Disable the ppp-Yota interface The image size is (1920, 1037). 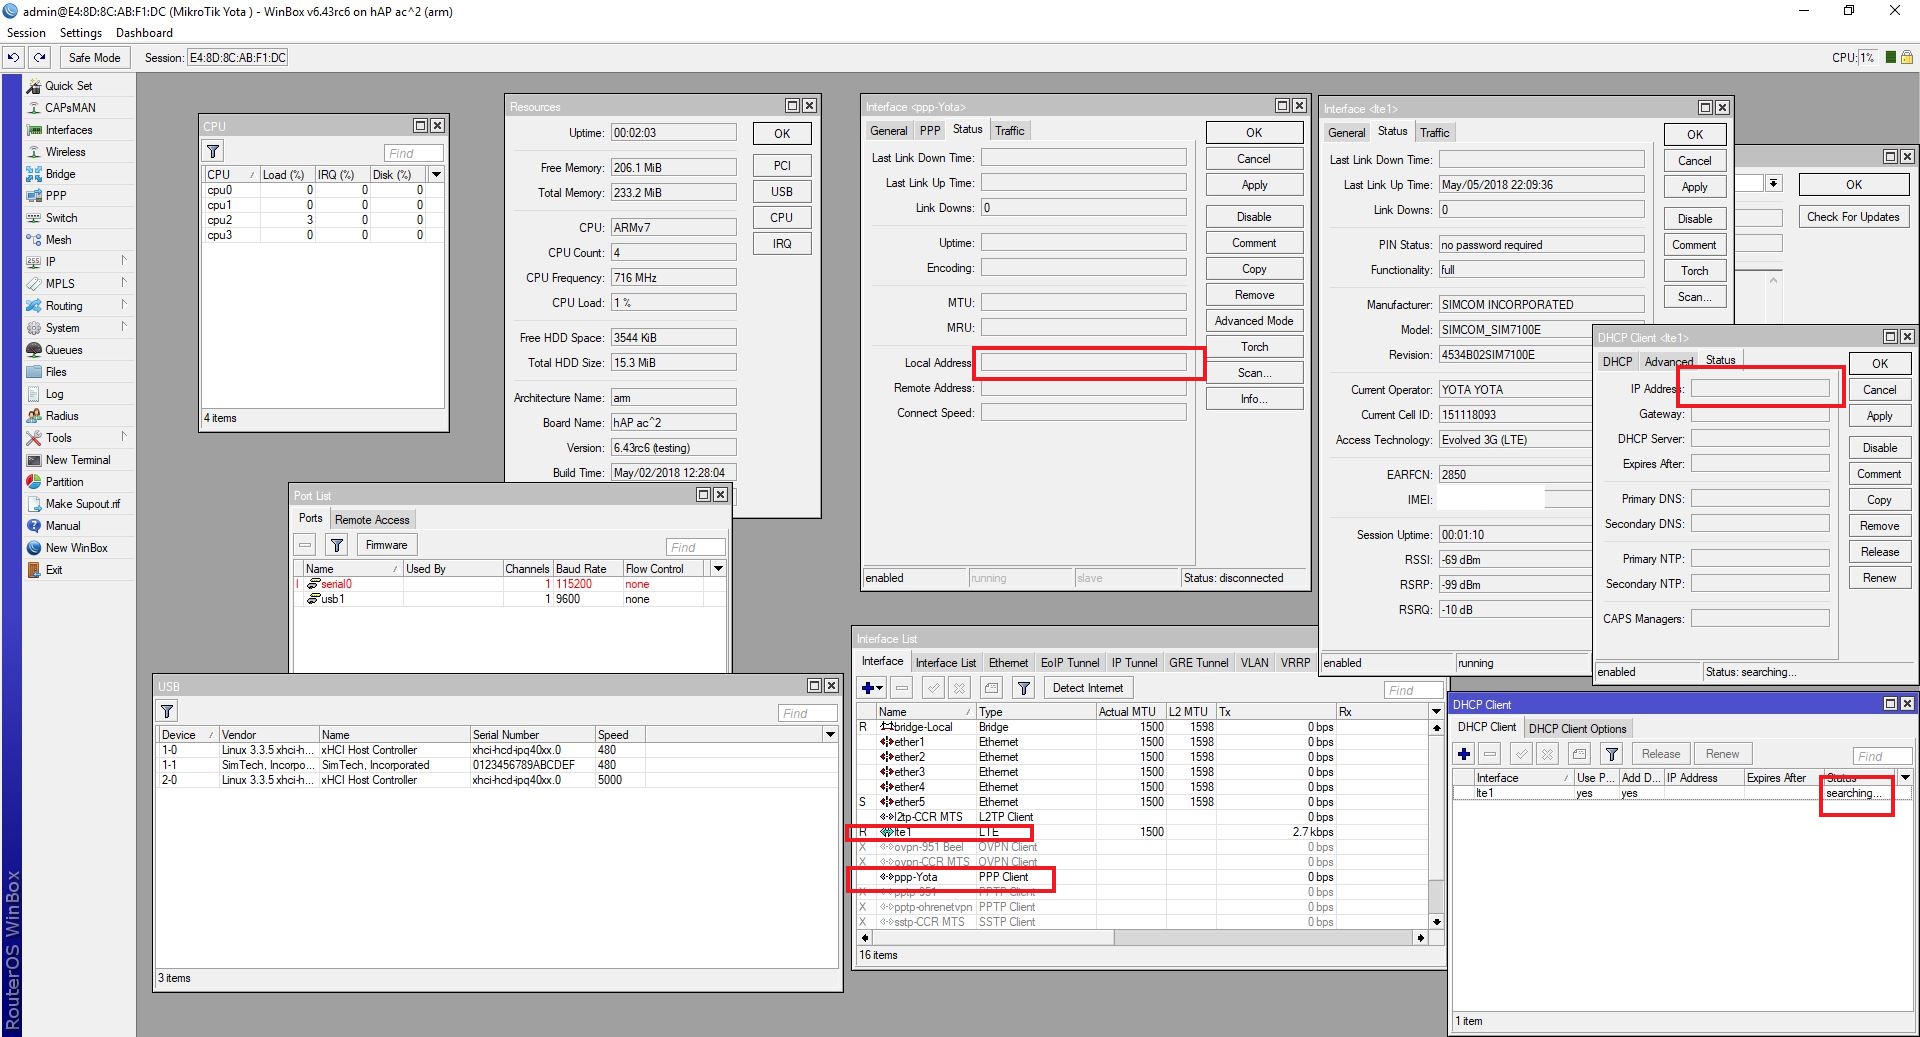(1253, 217)
